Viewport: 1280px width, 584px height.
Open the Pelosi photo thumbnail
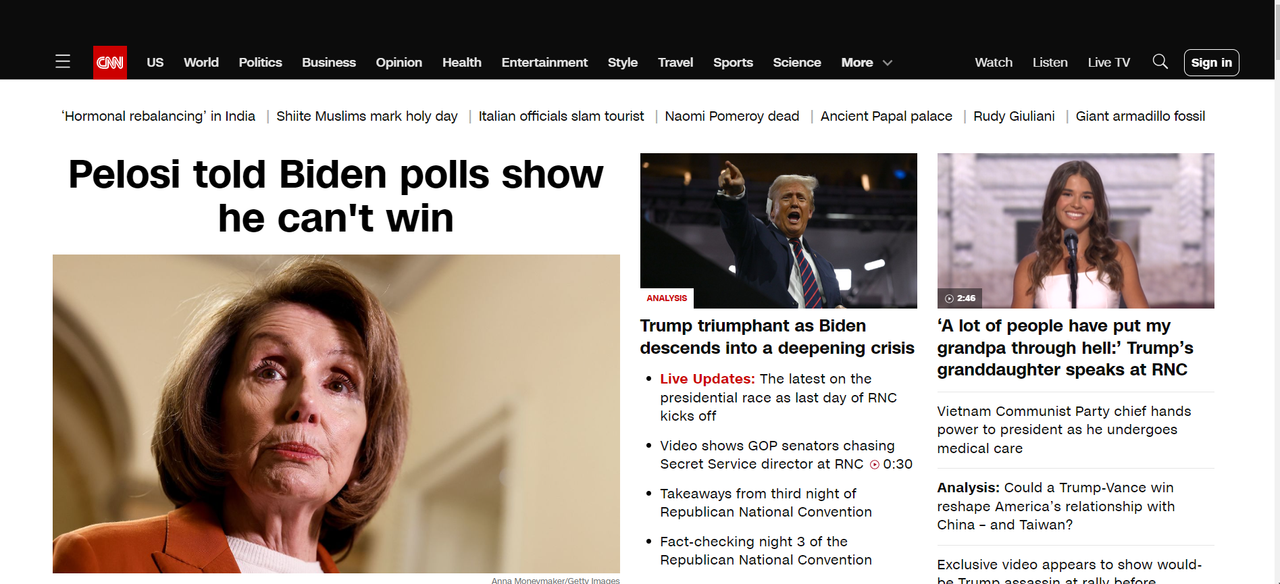[x=336, y=413]
